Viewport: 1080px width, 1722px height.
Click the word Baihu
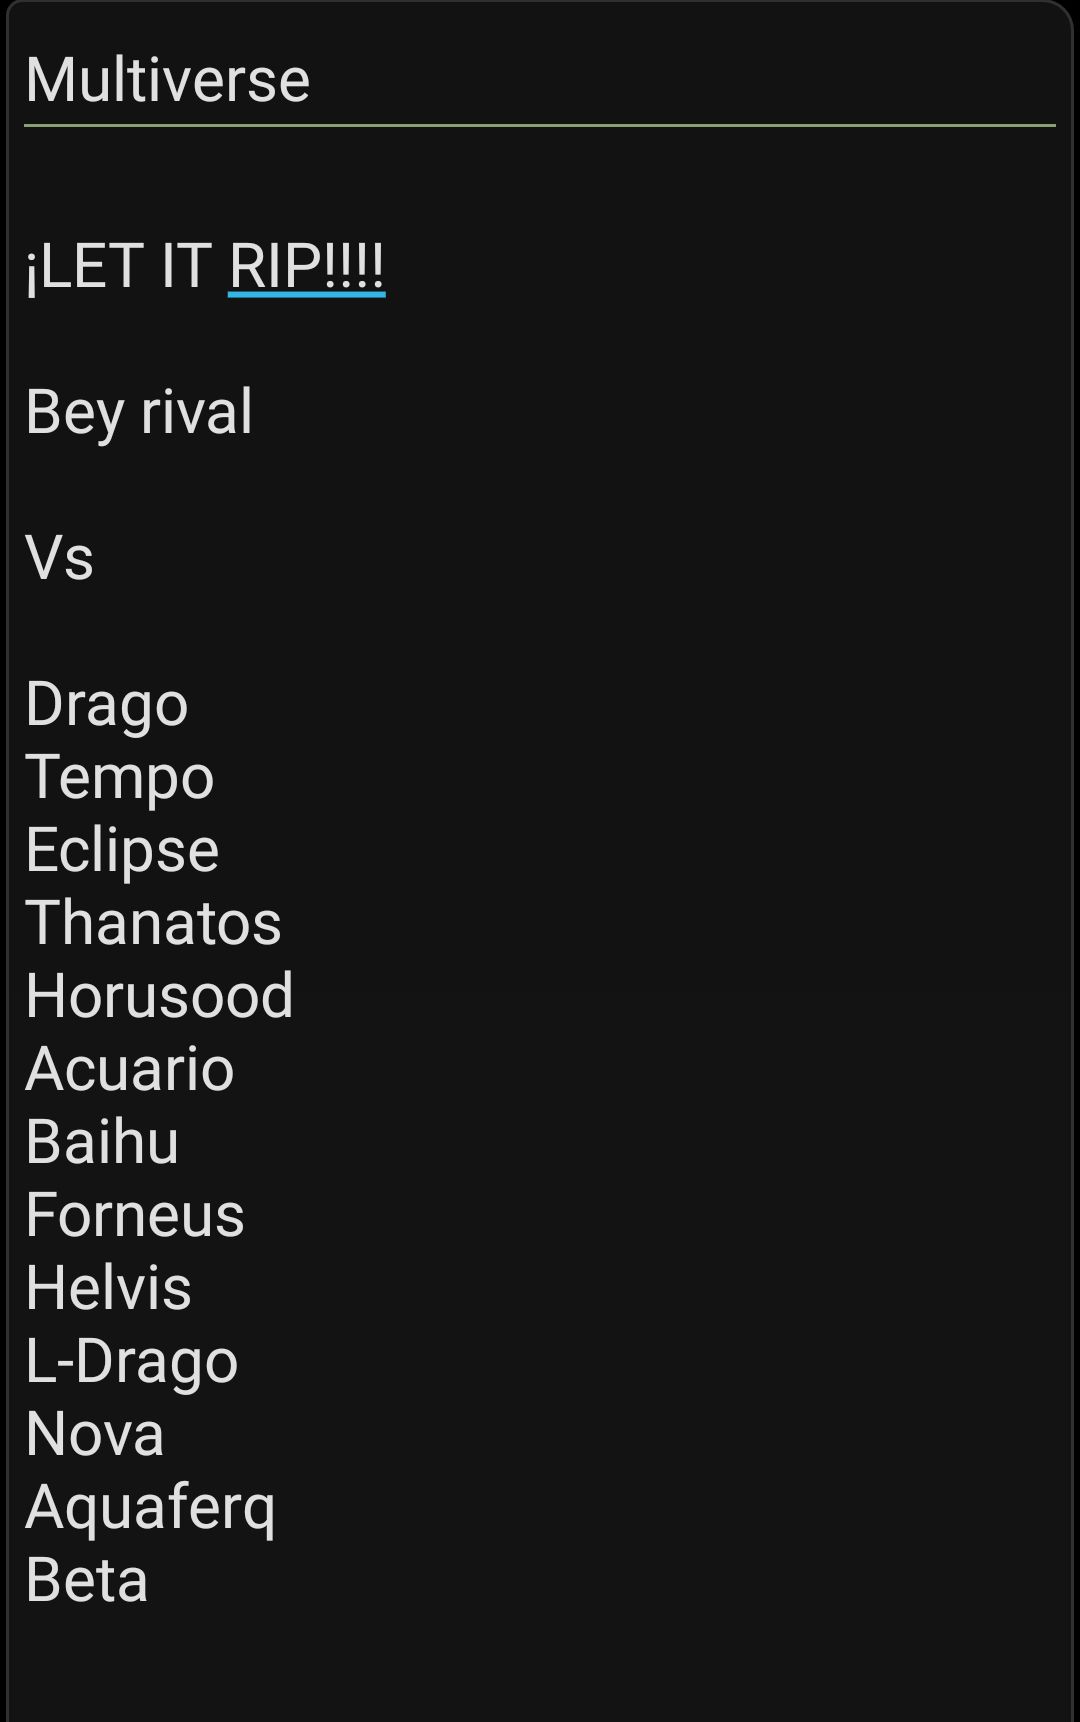click(102, 1142)
